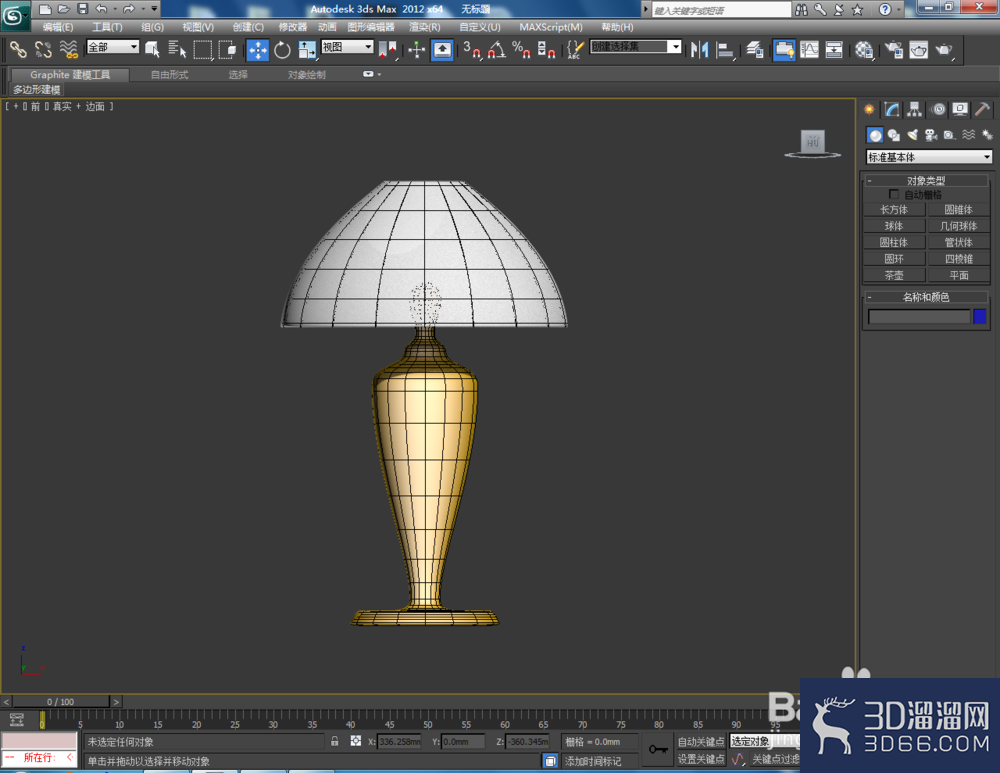Toggle the selection lock padlock icon
Screen dimensions: 1000x773
click(335, 741)
